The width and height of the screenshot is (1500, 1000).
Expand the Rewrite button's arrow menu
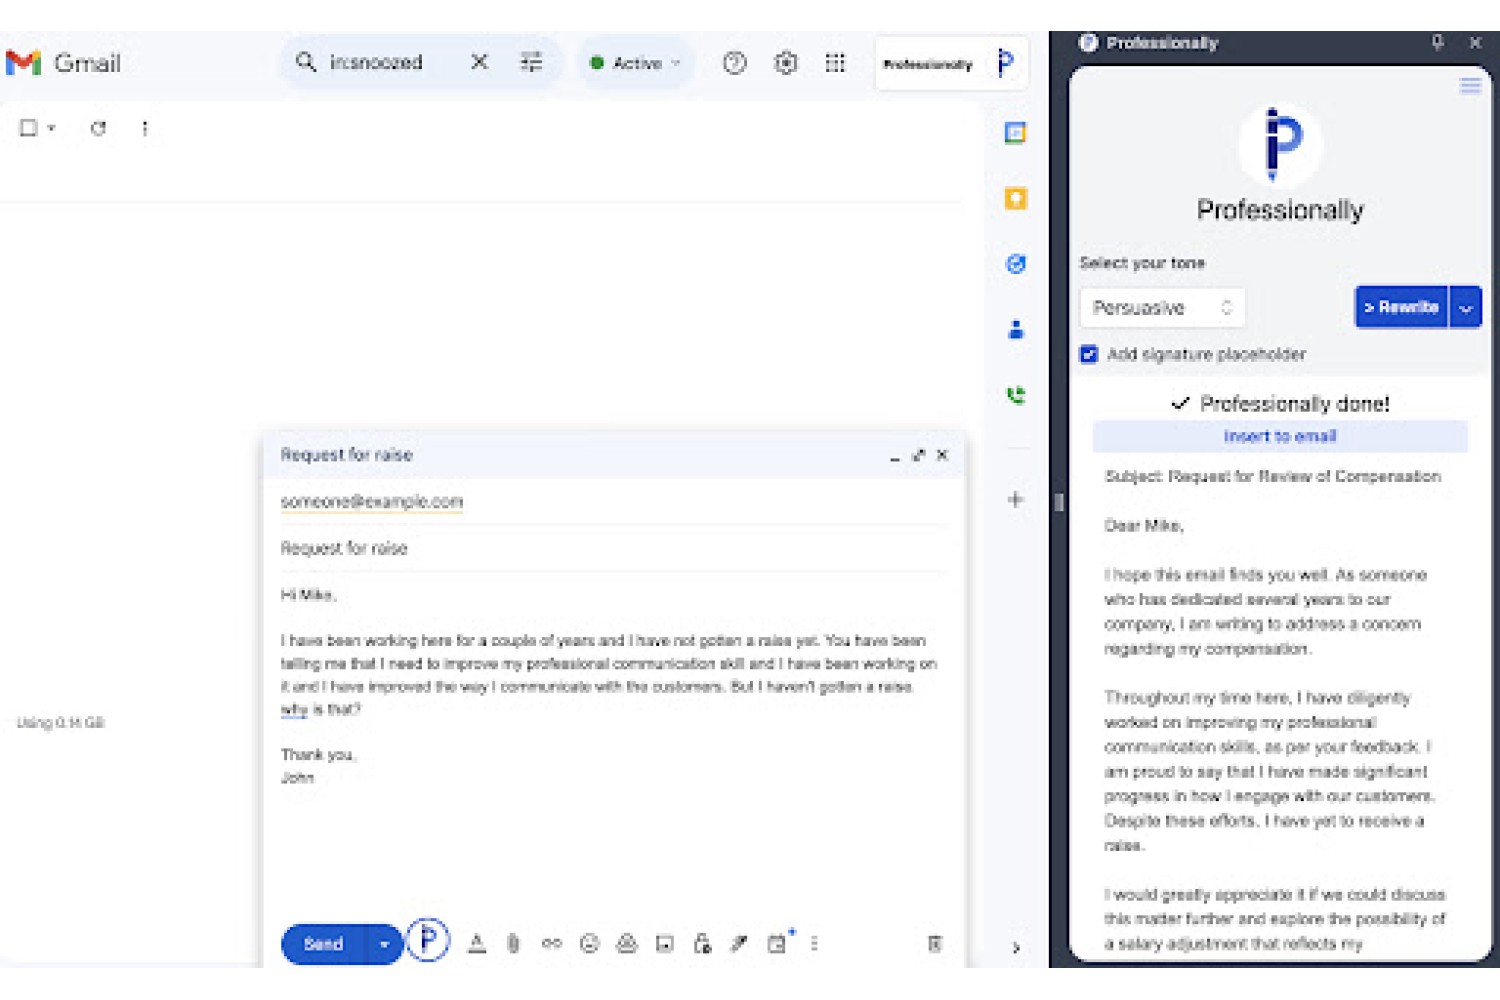pyautogui.click(x=1465, y=307)
